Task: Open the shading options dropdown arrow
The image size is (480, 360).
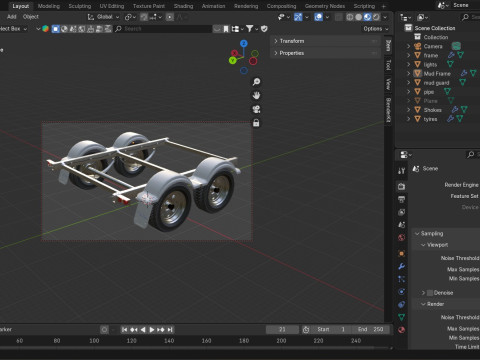Action: point(385,17)
